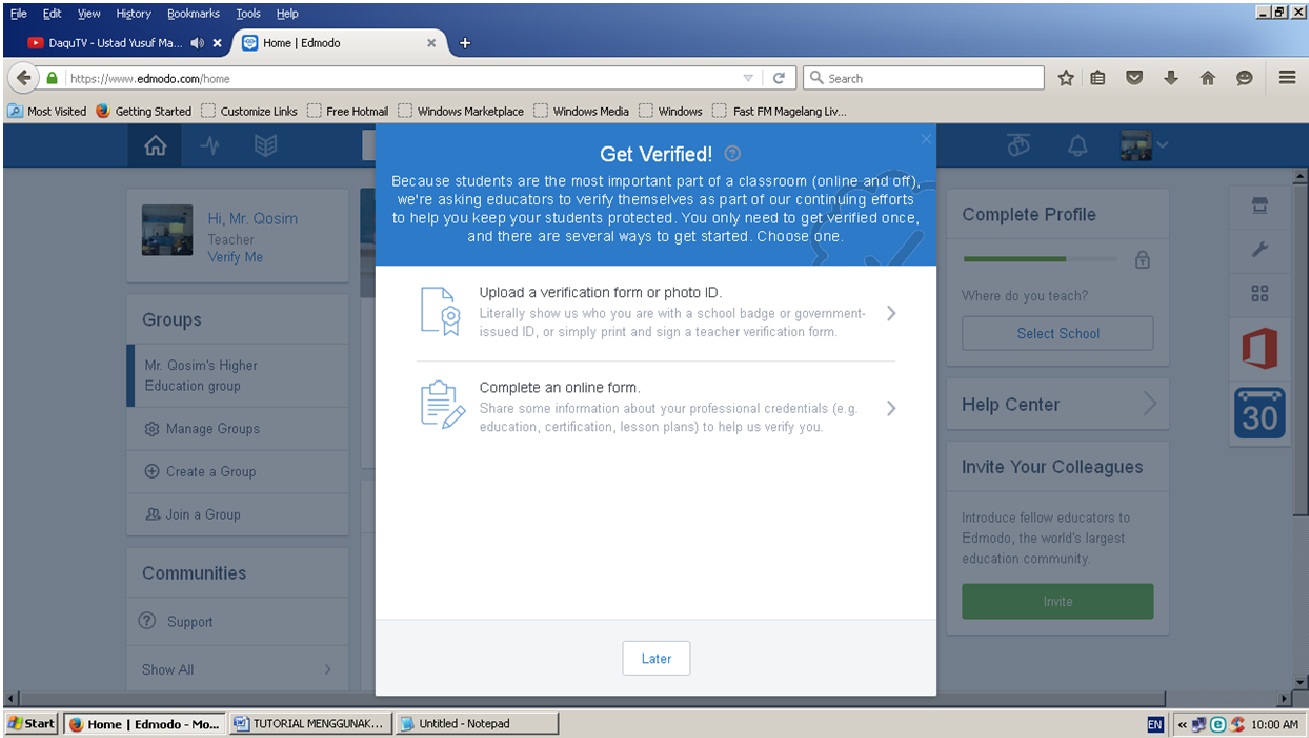This screenshot has width=1309, height=738.
Task: Reload the page with the refresh icon
Action: [x=779, y=78]
